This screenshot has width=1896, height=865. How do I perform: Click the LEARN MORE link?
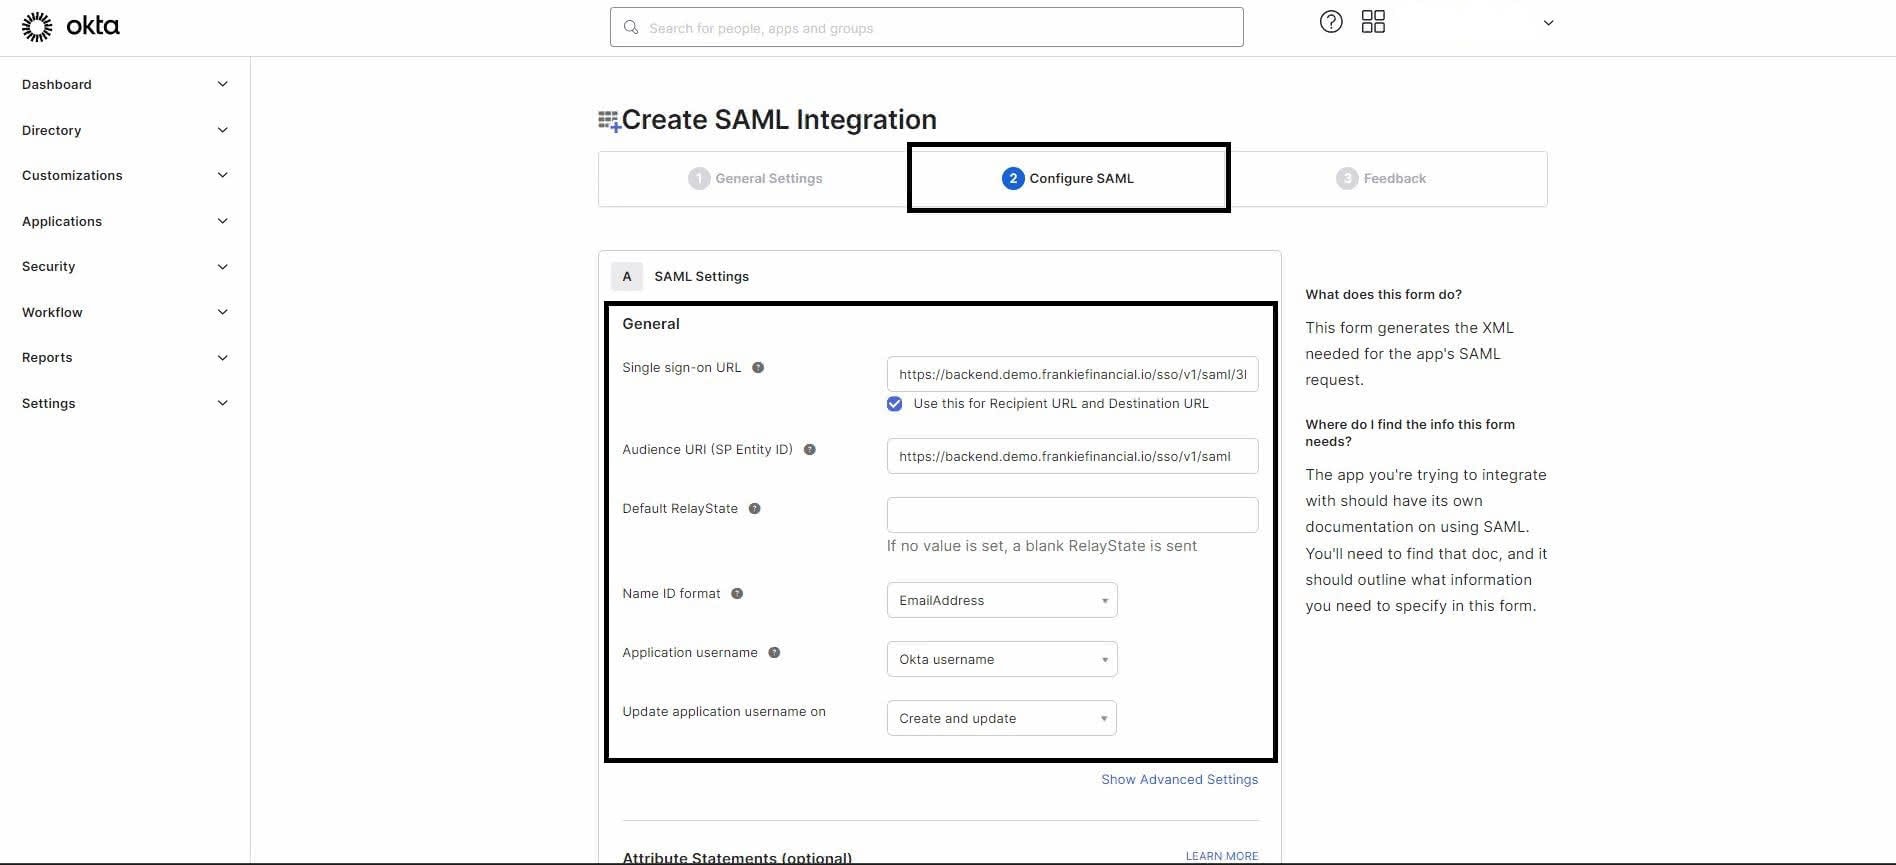click(1221, 856)
